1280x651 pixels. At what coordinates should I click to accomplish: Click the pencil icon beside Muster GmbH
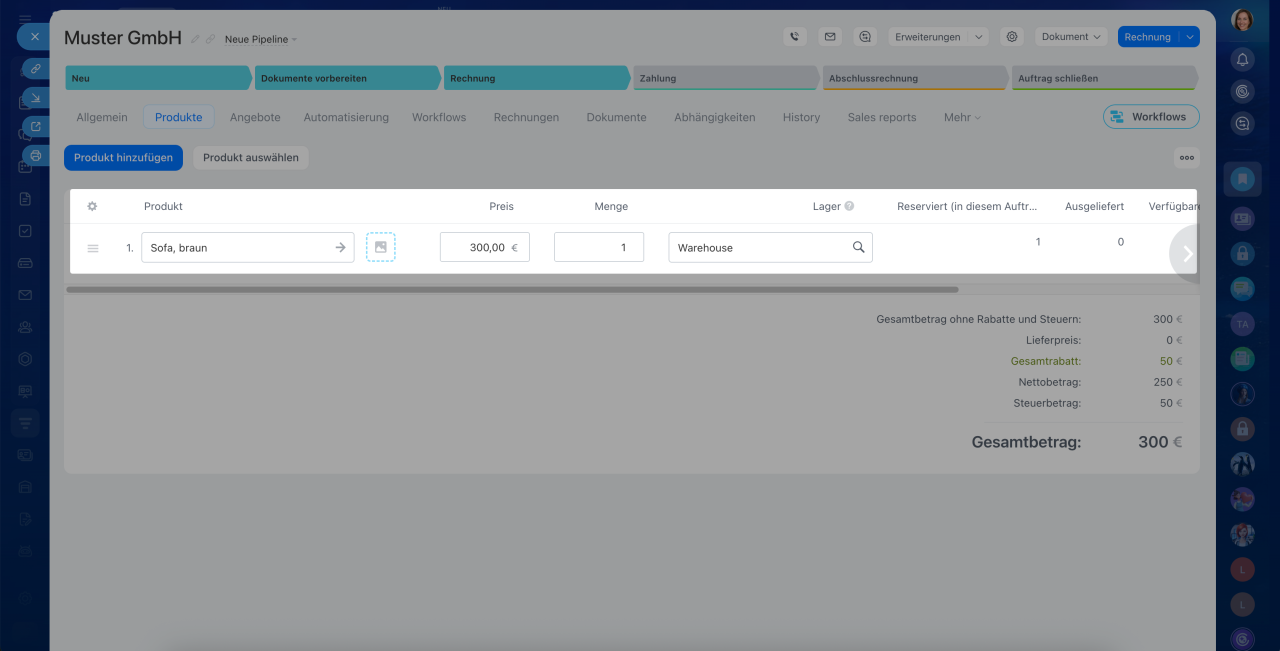195,39
